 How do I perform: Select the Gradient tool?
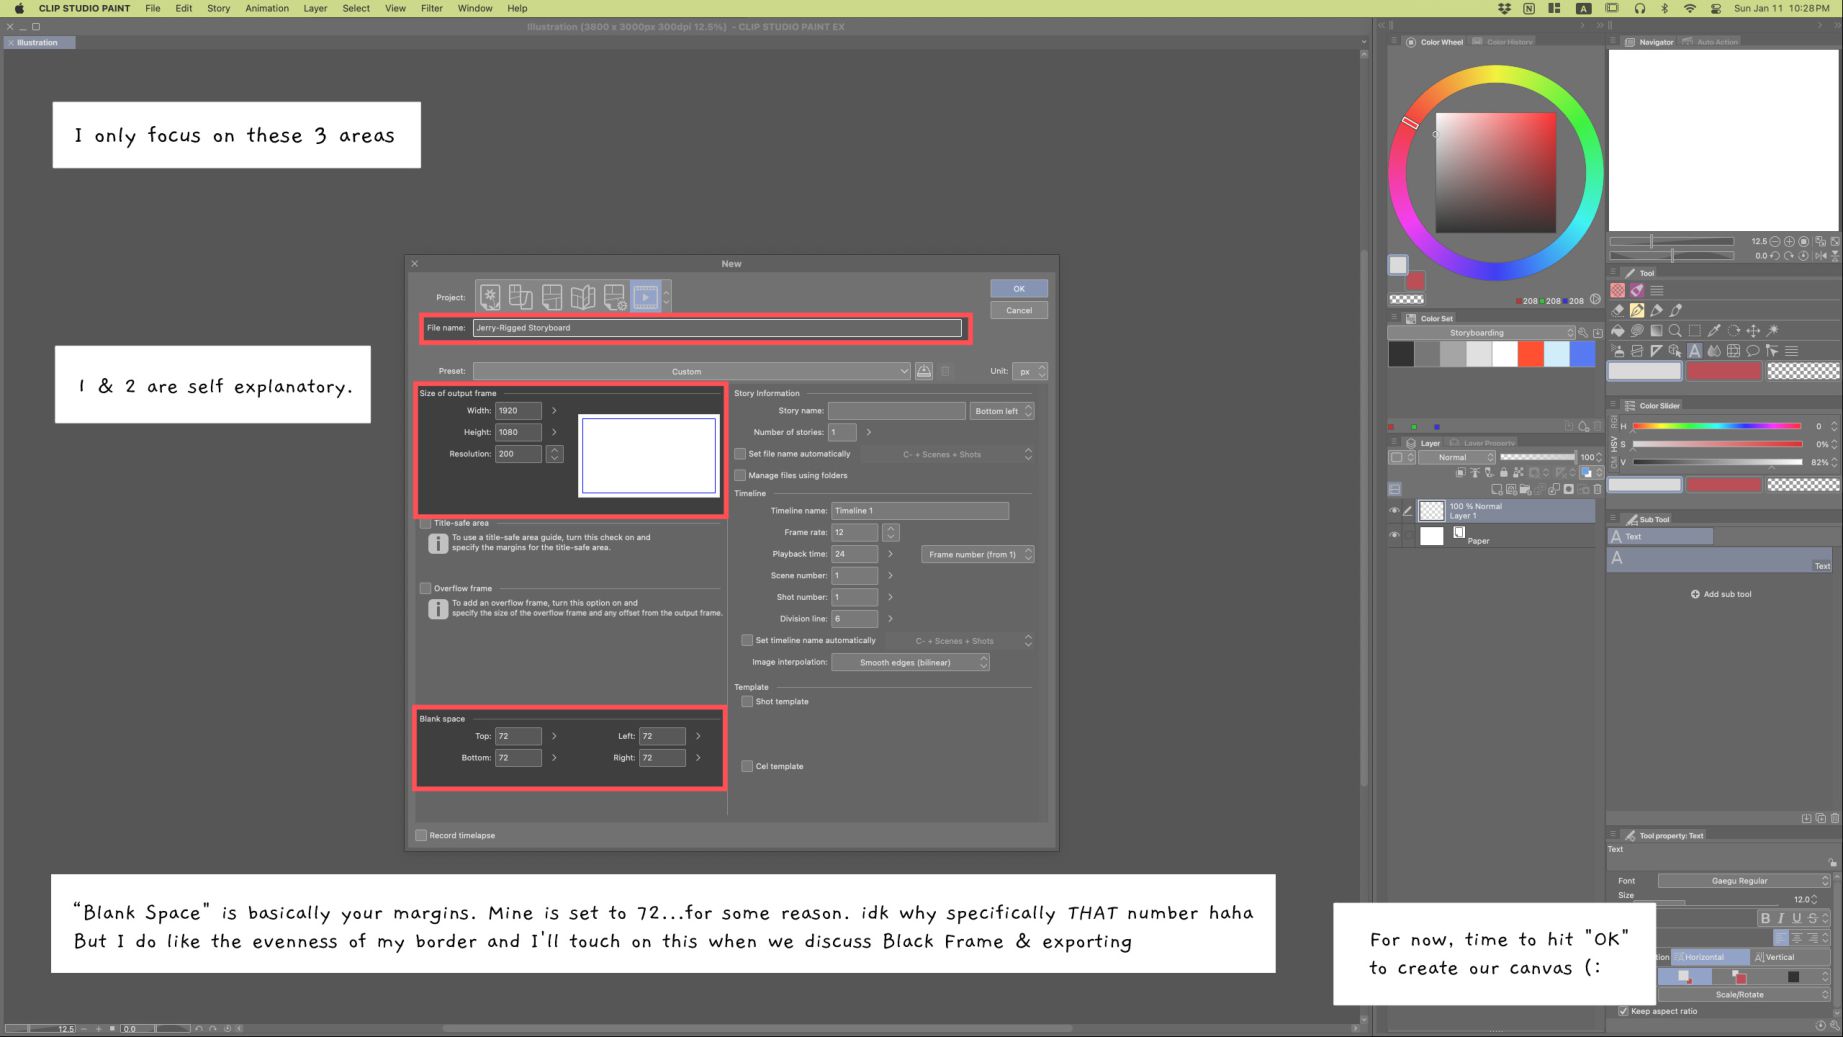[1656, 330]
